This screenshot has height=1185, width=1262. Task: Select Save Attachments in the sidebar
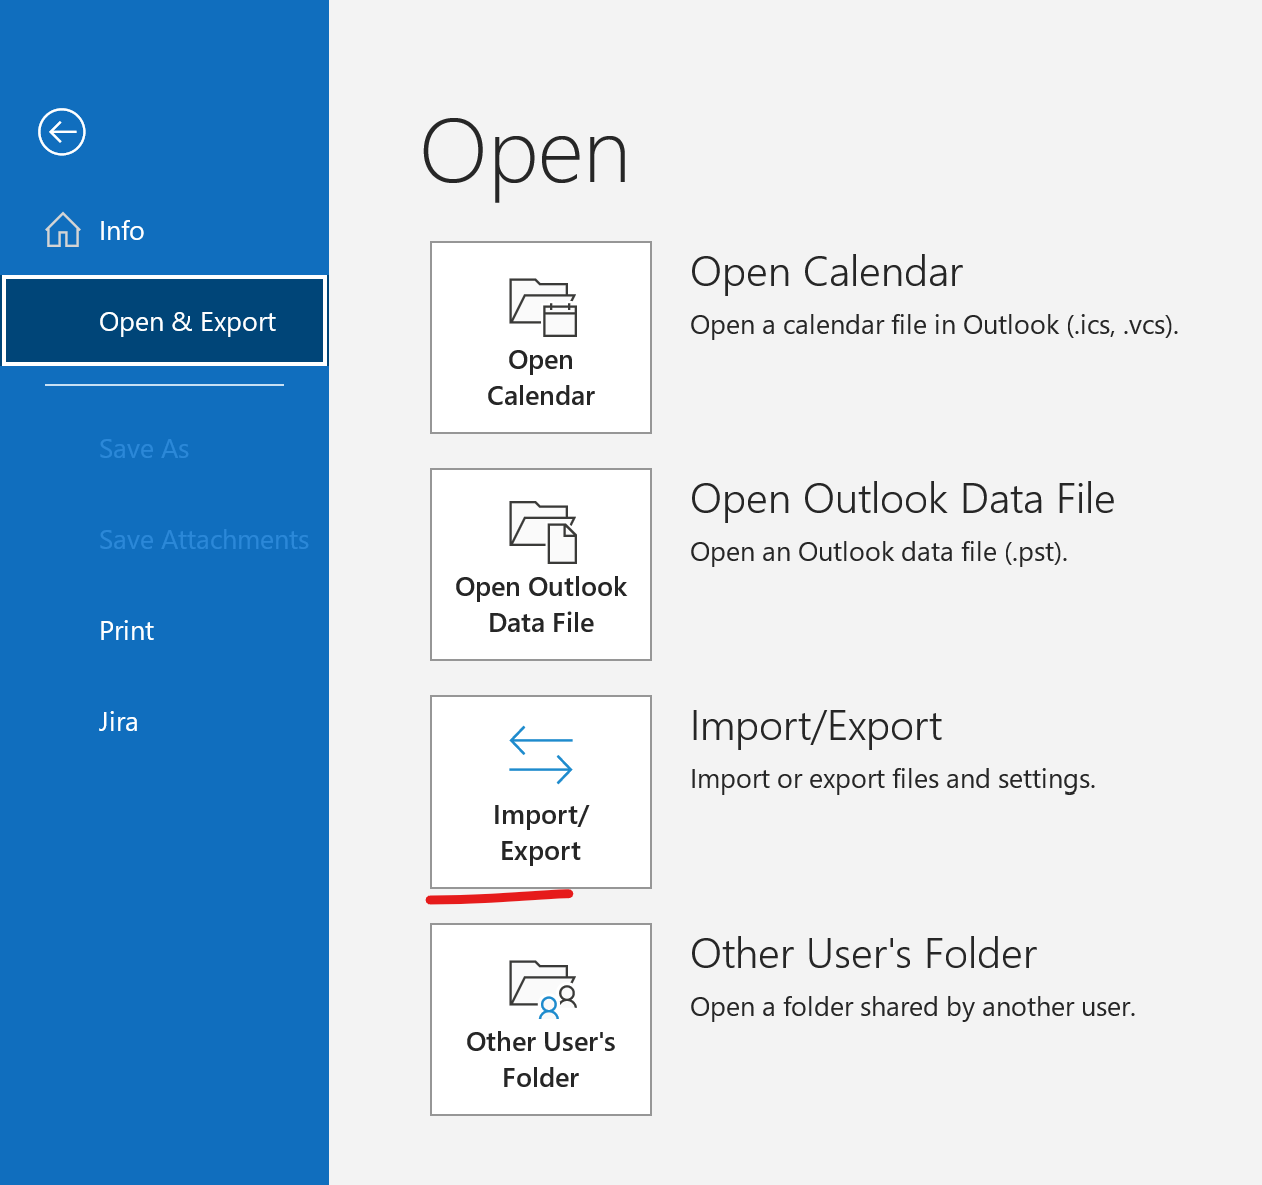(203, 540)
